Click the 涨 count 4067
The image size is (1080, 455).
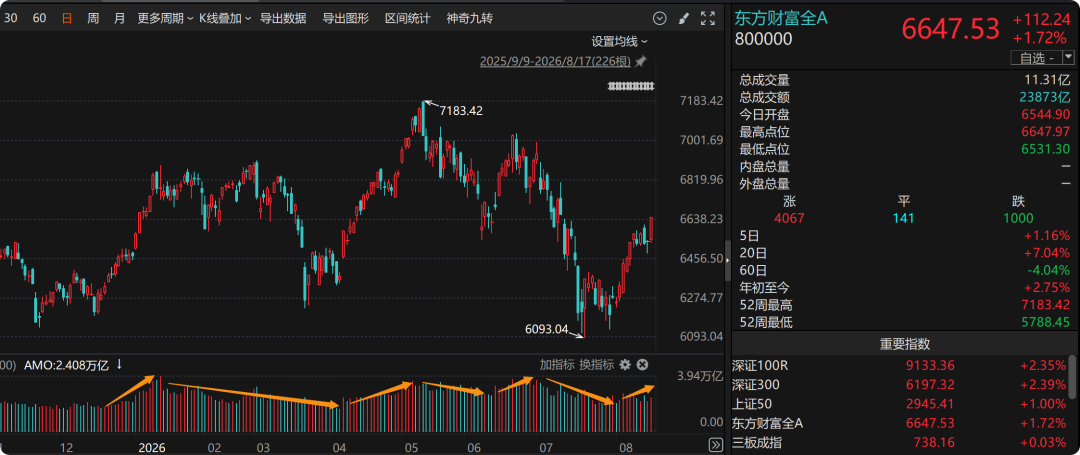click(789, 219)
